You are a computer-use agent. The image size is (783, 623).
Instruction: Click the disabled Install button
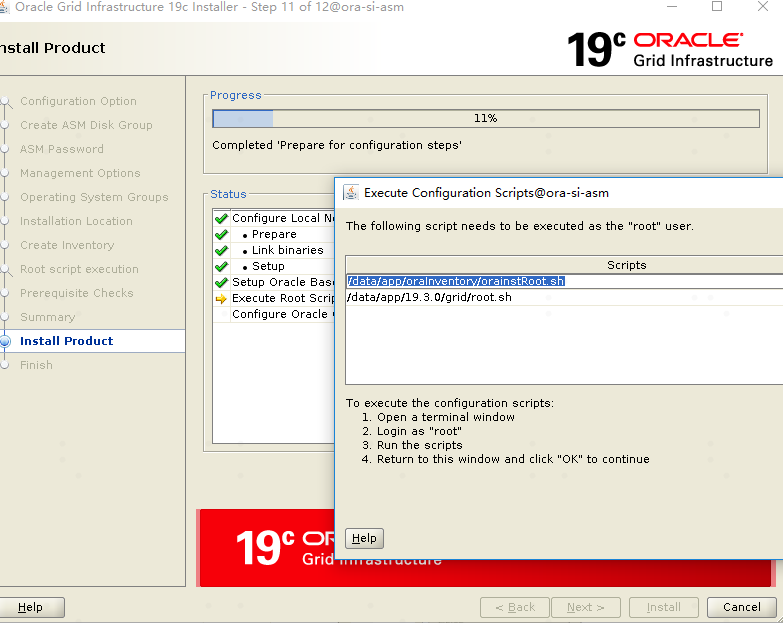tap(664, 607)
